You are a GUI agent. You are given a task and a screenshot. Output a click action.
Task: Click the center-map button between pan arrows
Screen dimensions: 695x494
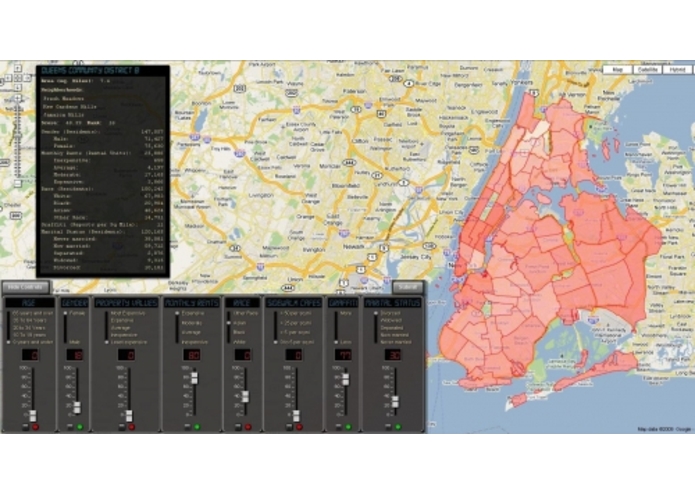(x=18, y=78)
